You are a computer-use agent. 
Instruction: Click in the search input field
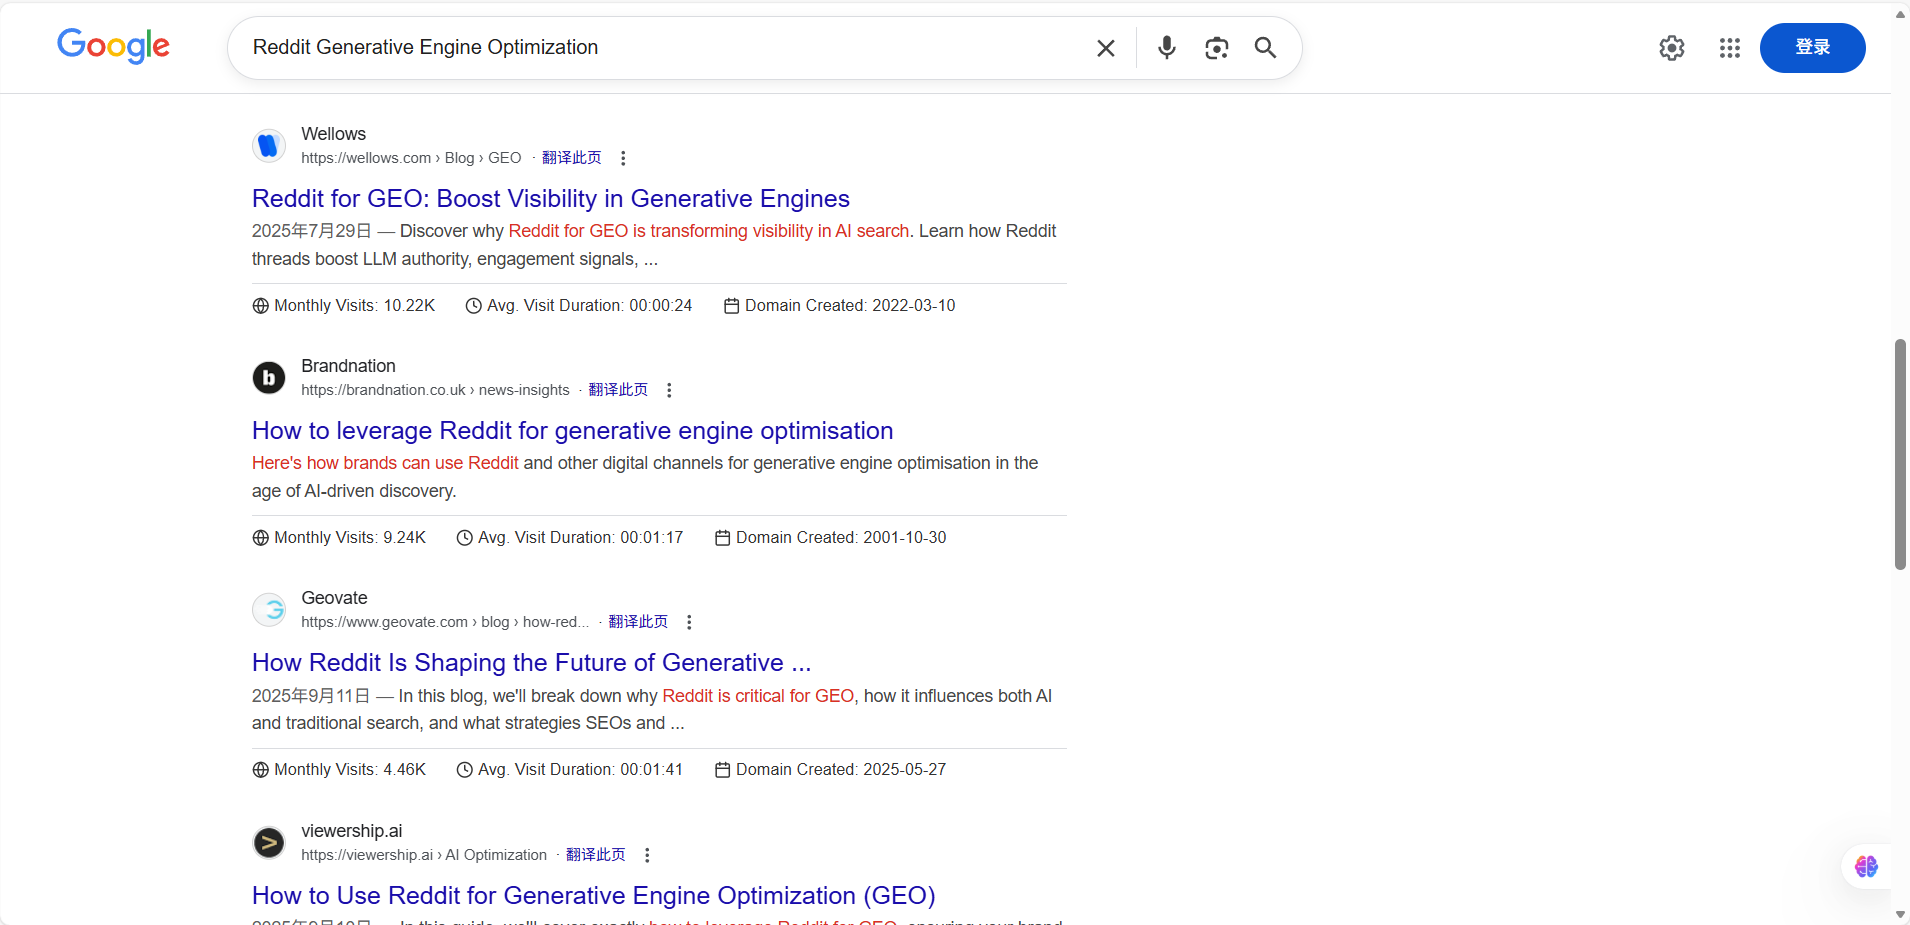(660, 48)
